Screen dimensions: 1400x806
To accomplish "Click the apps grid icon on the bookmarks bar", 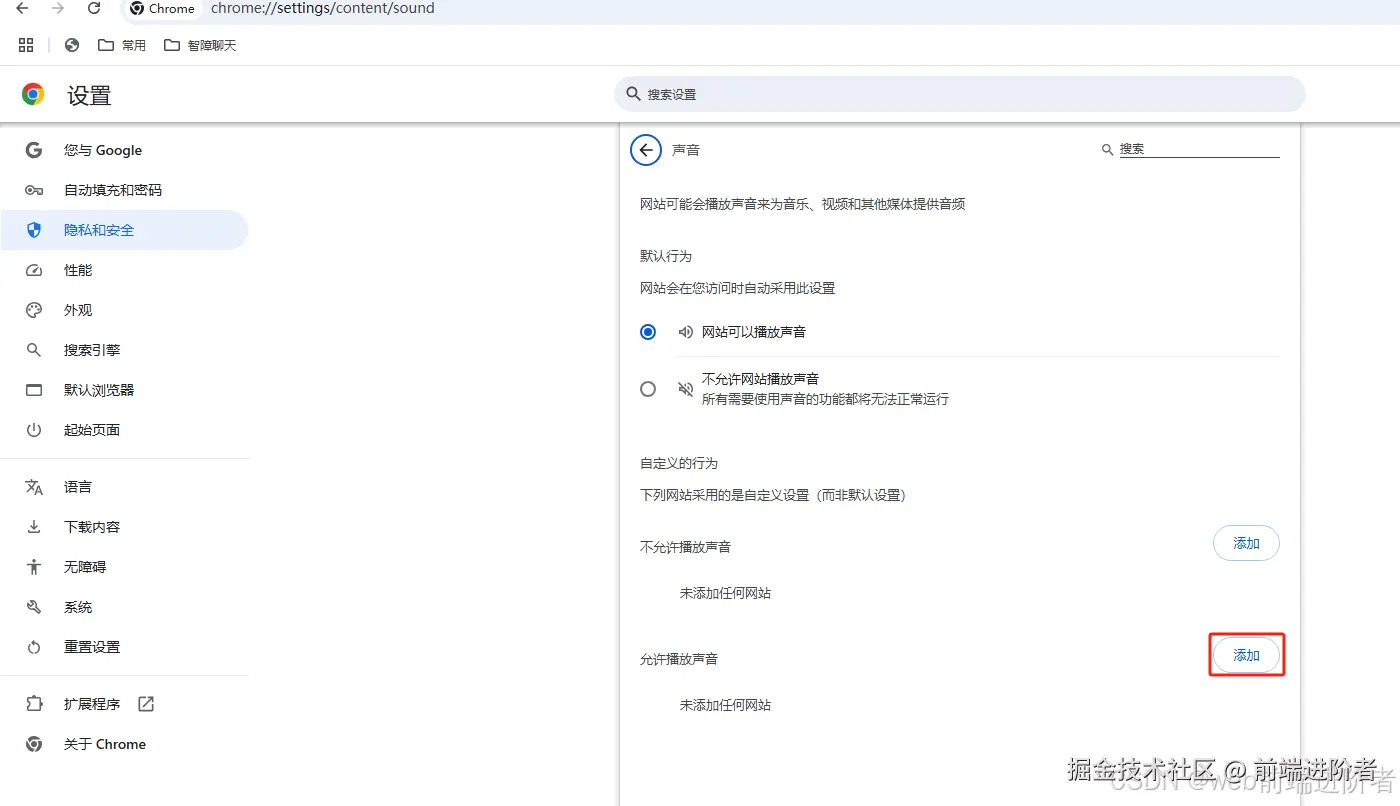I will point(26,44).
